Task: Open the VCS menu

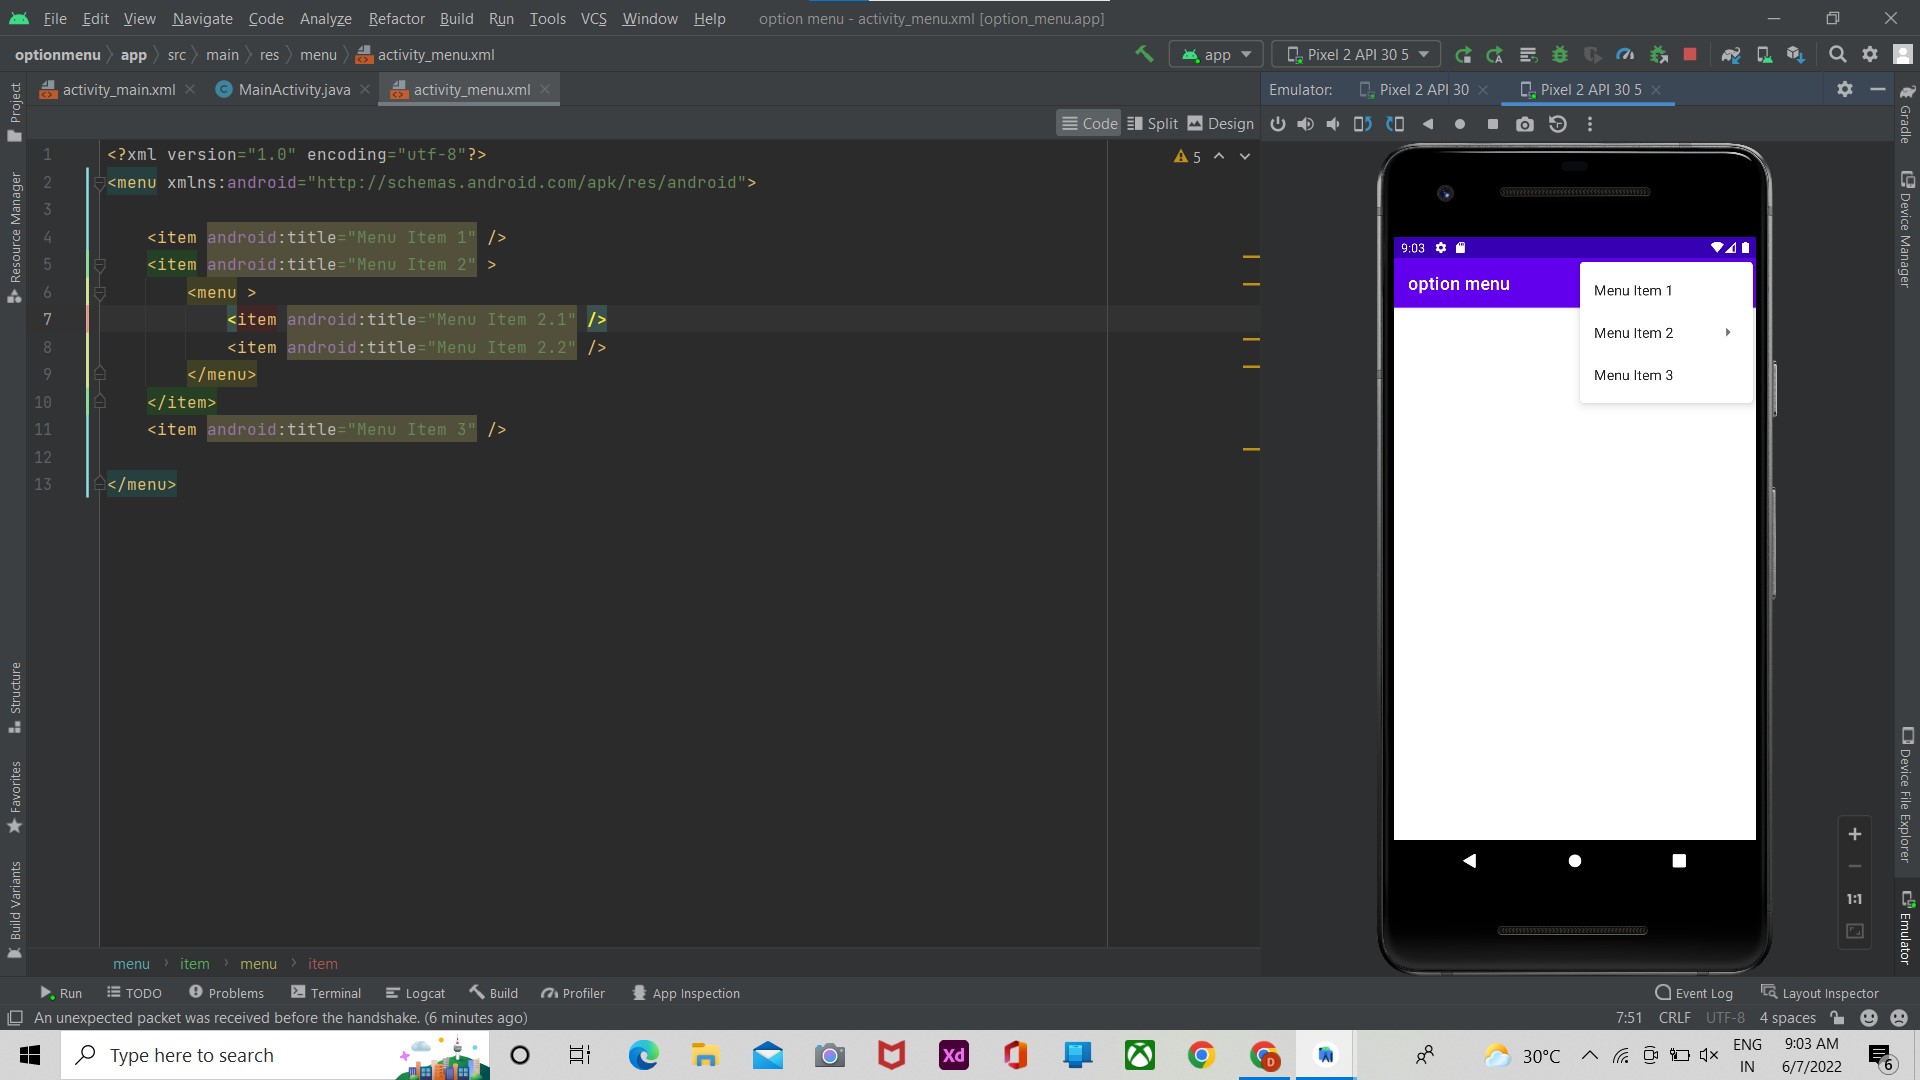Action: tap(593, 18)
